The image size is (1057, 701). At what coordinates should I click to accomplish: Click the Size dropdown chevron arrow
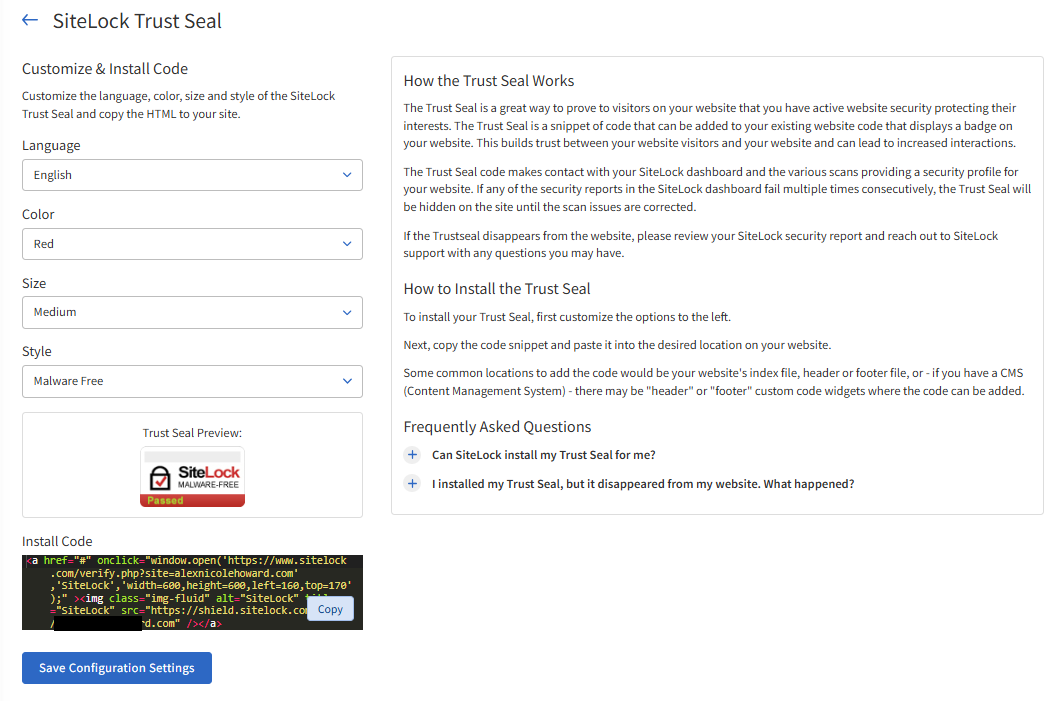click(347, 312)
